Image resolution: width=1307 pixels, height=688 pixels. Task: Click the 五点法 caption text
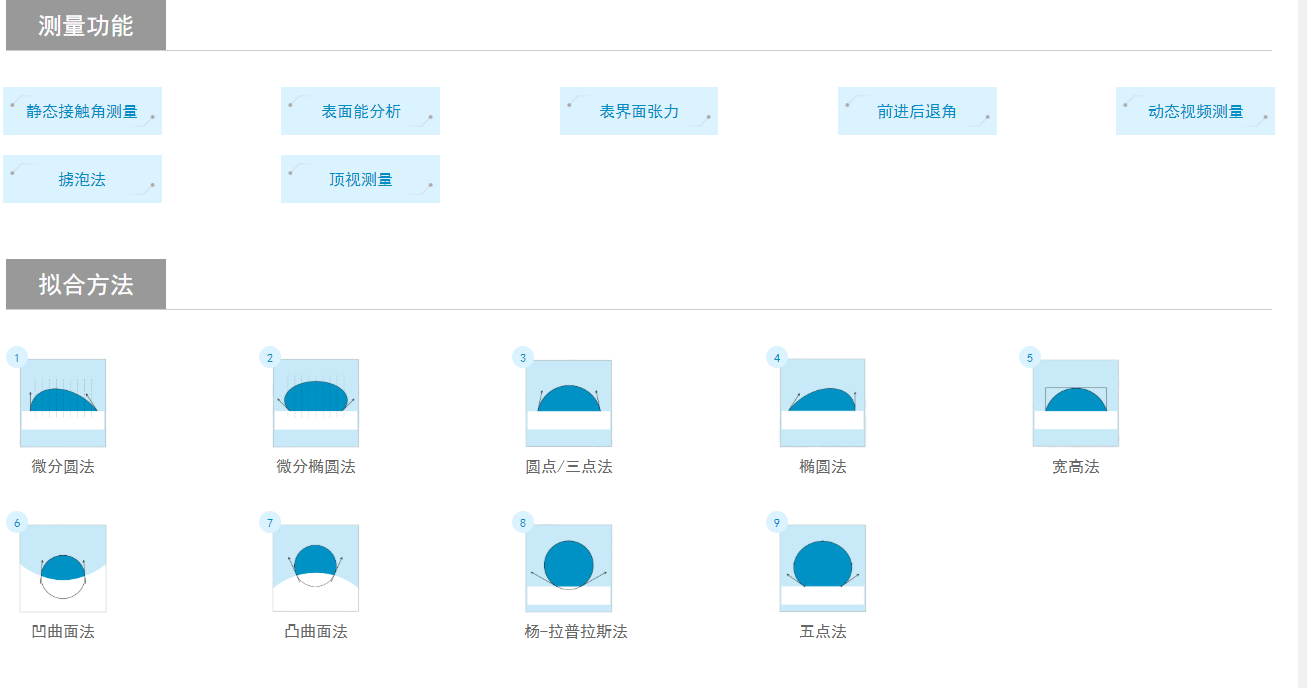pyautogui.click(x=823, y=632)
